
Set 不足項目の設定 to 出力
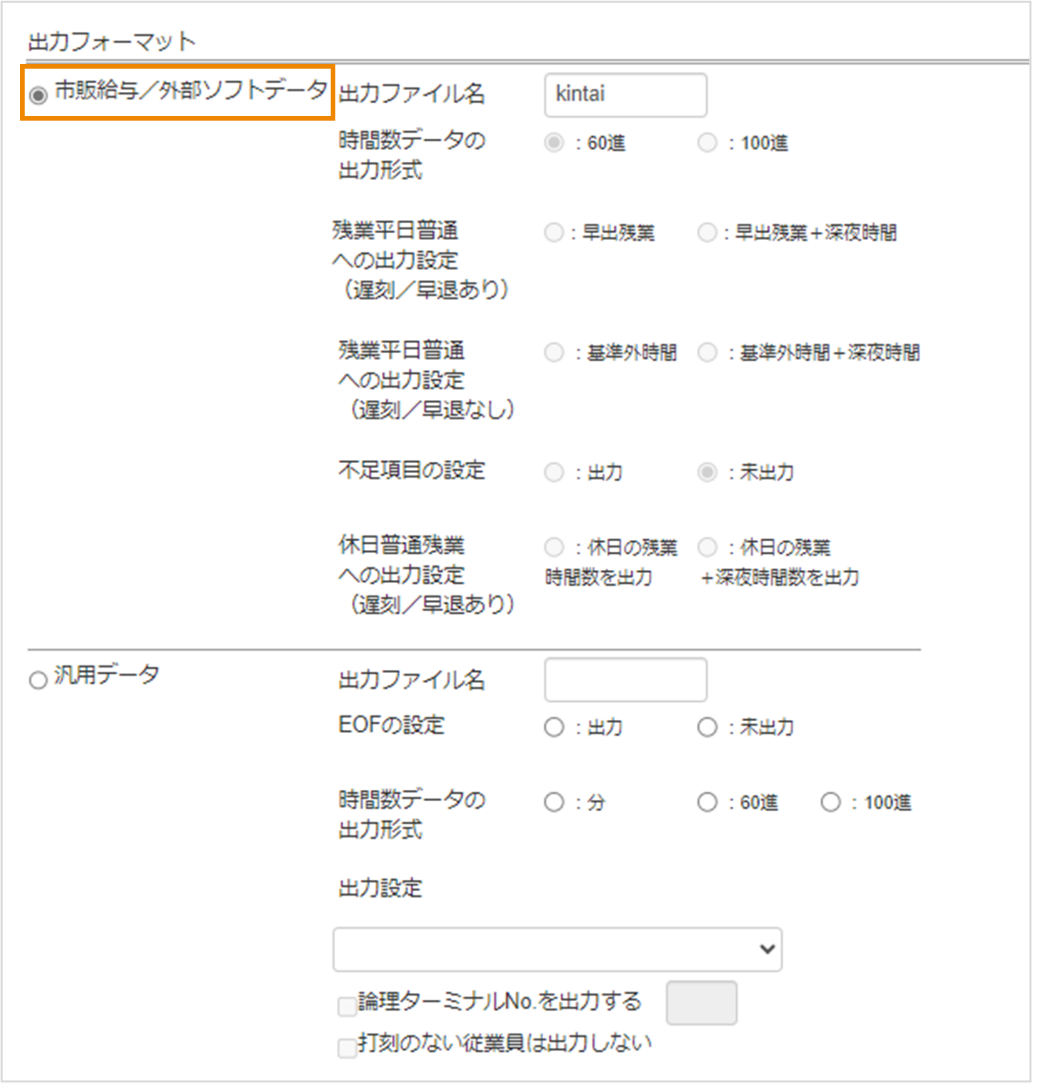(x=554, y=472)
